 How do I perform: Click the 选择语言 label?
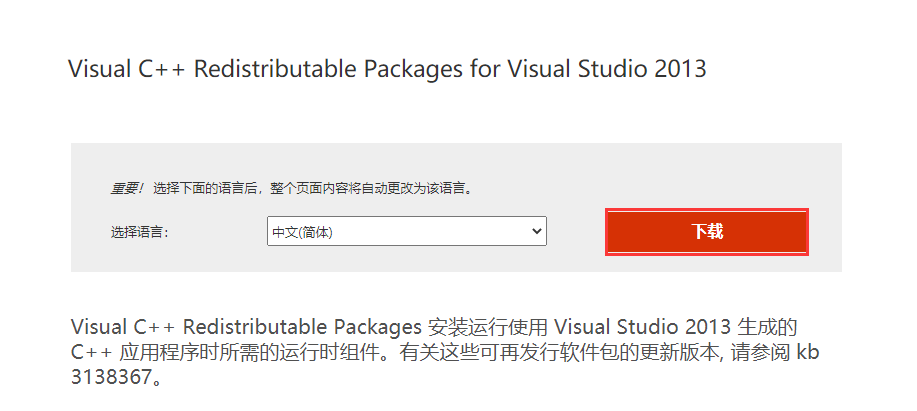[x=140, y=233]
